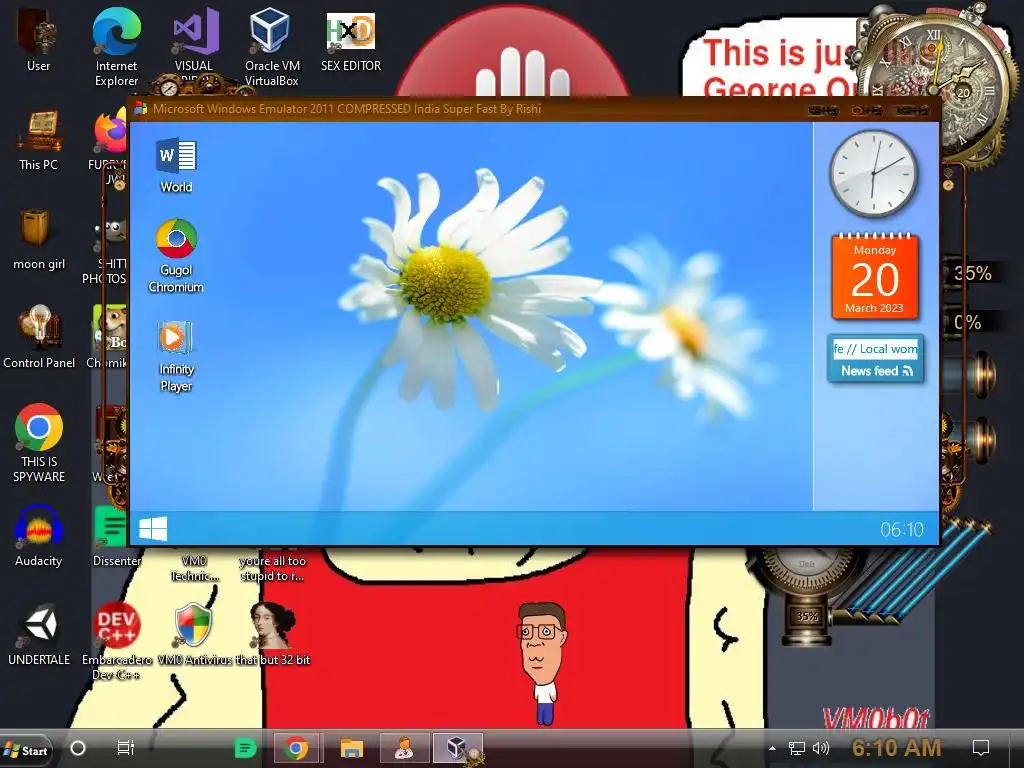Open the volume tray icon

pyautogui.click(x=820, y=748)
